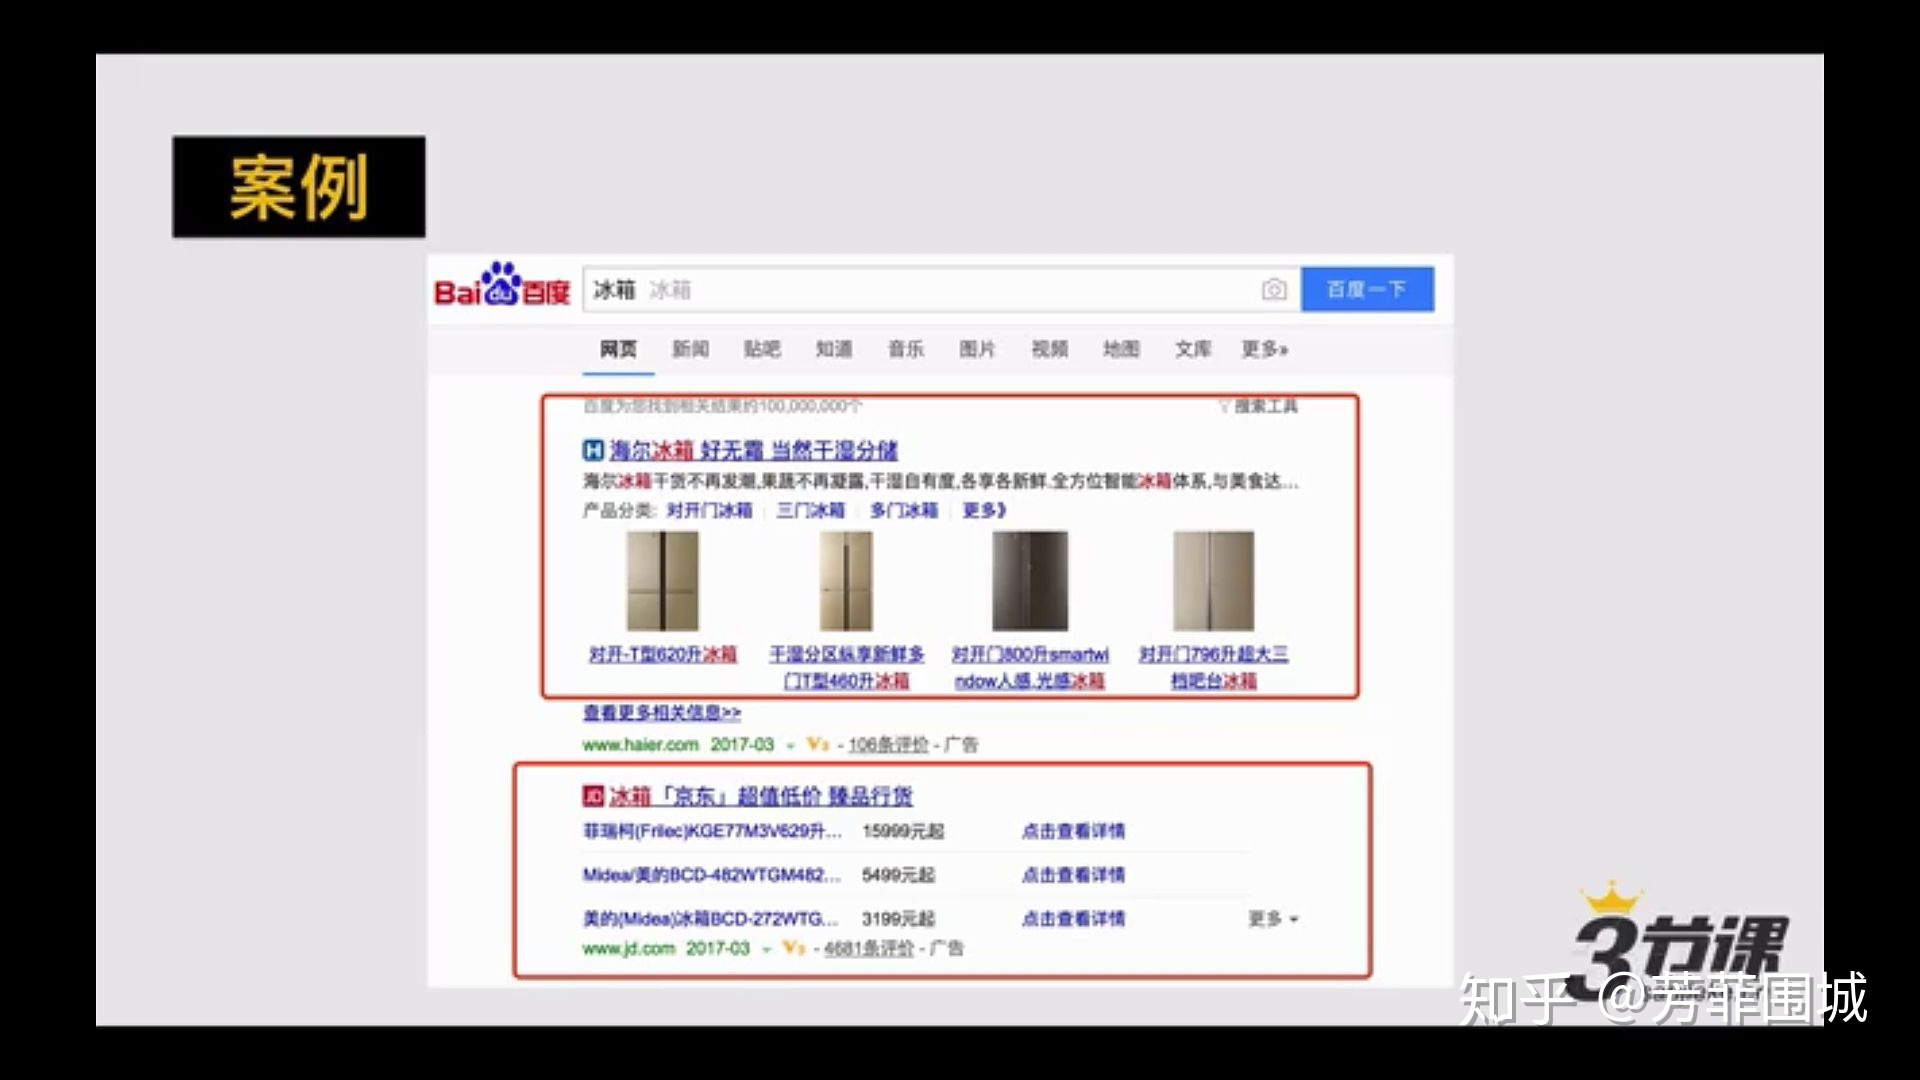This screenshot has height=1080, width=1920.
Task: Open 多门冰箱 product category link
Action: tap(904, 511)
